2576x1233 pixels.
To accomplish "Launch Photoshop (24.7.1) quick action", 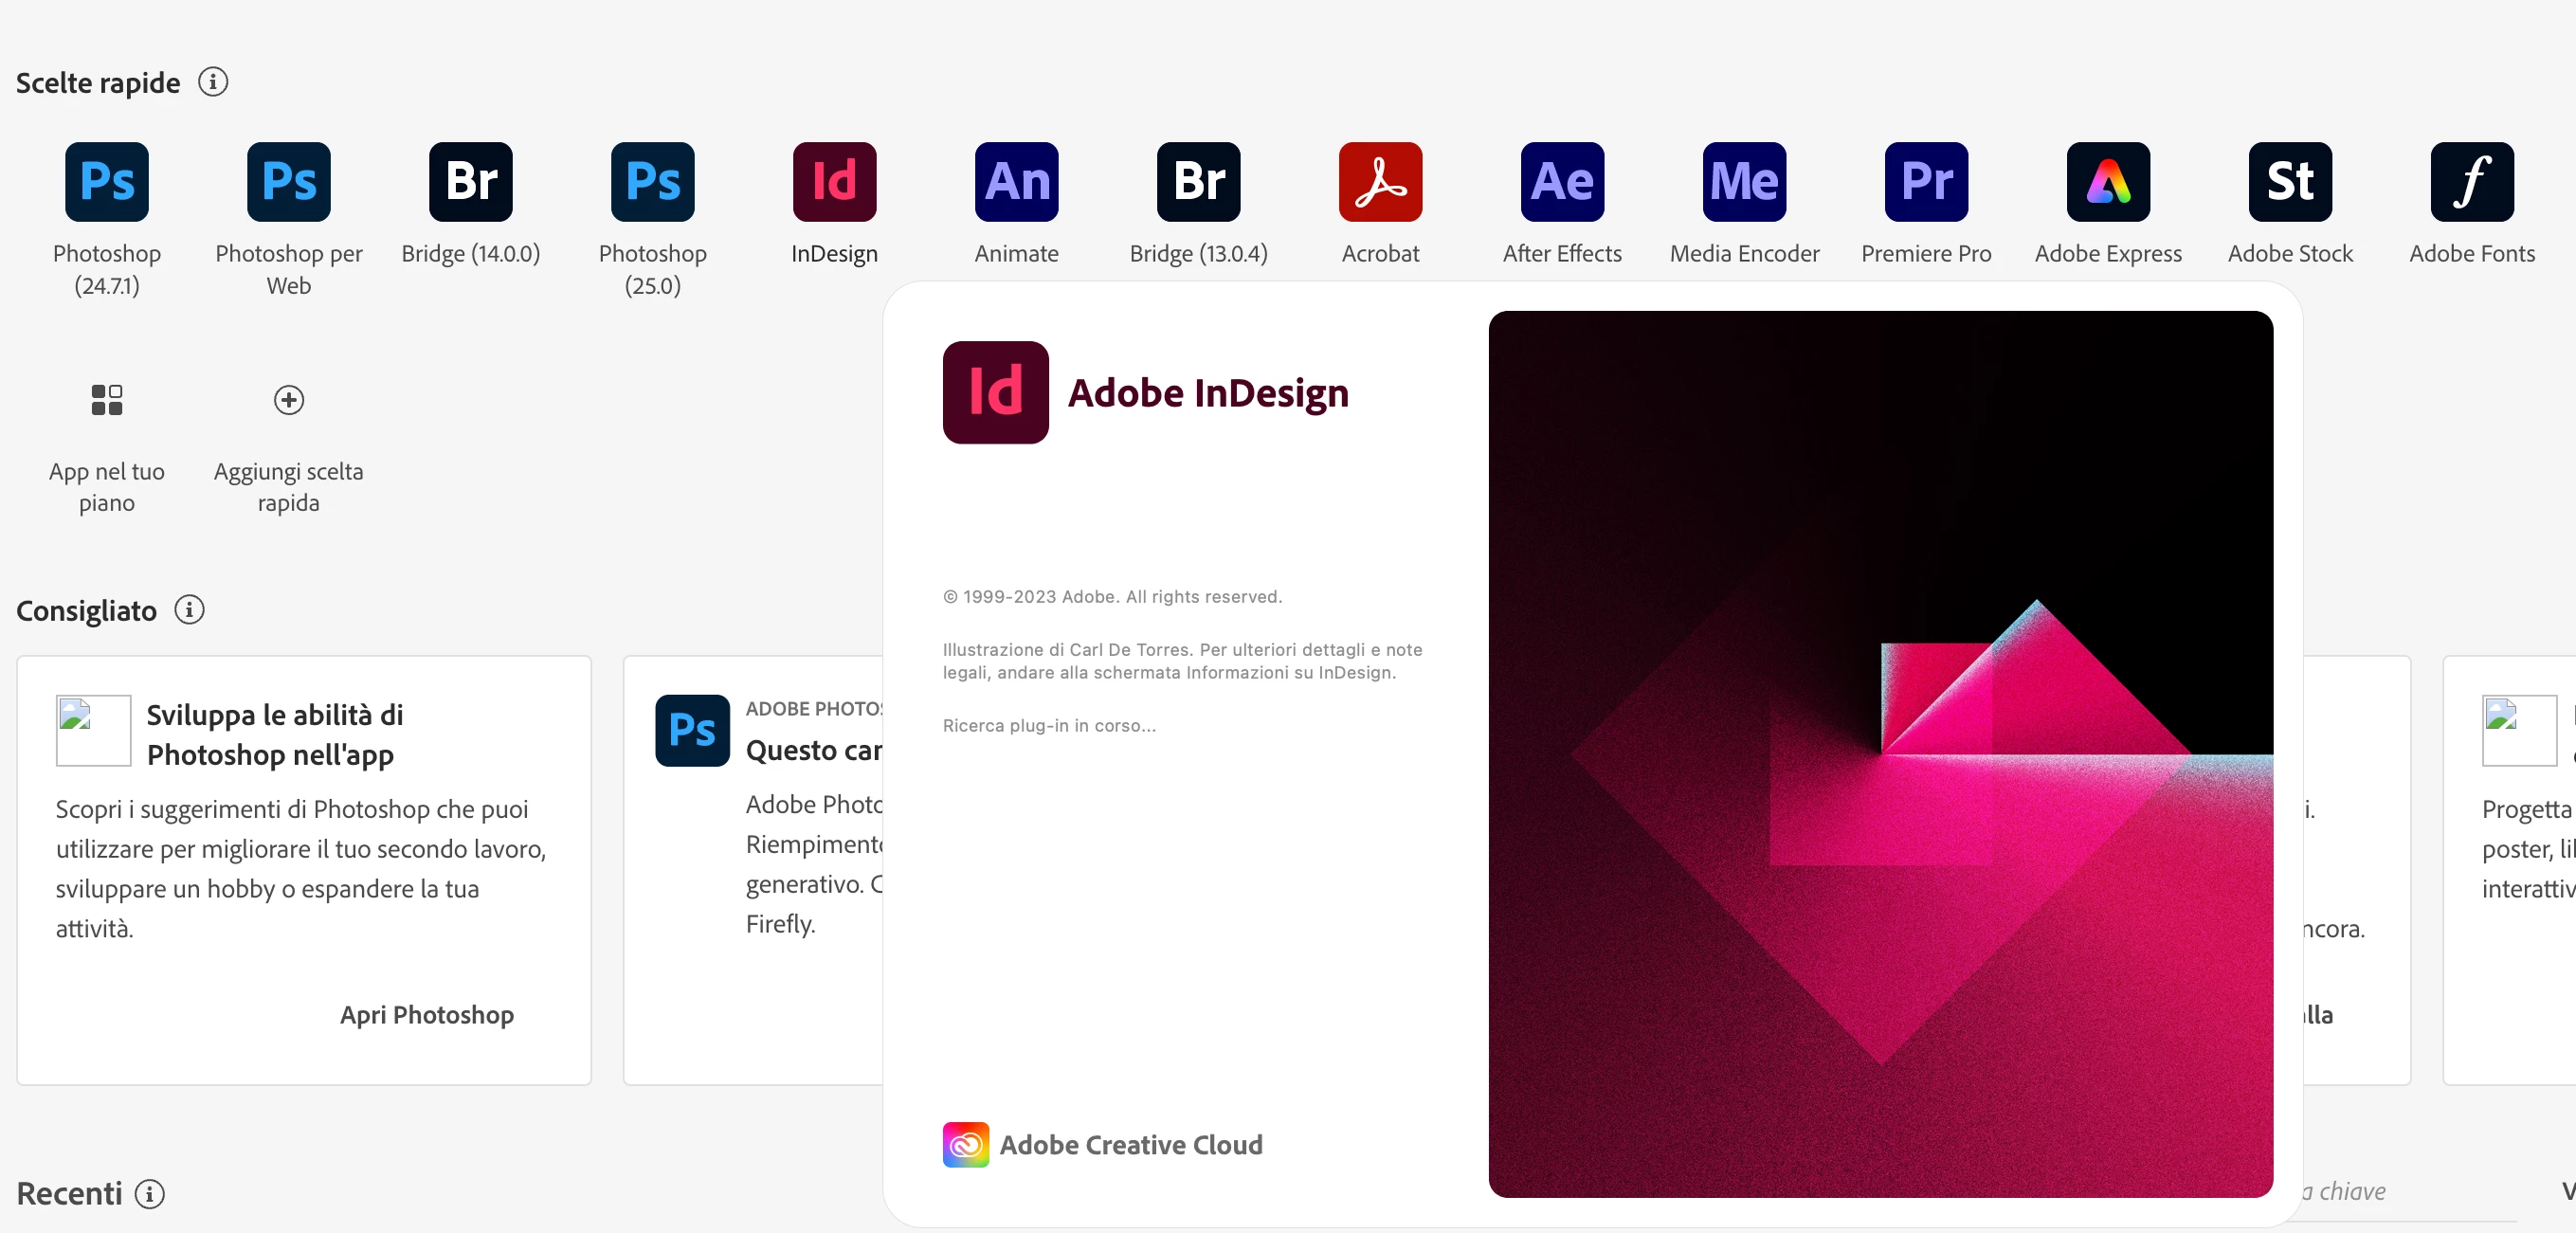I will click(107, 181).
